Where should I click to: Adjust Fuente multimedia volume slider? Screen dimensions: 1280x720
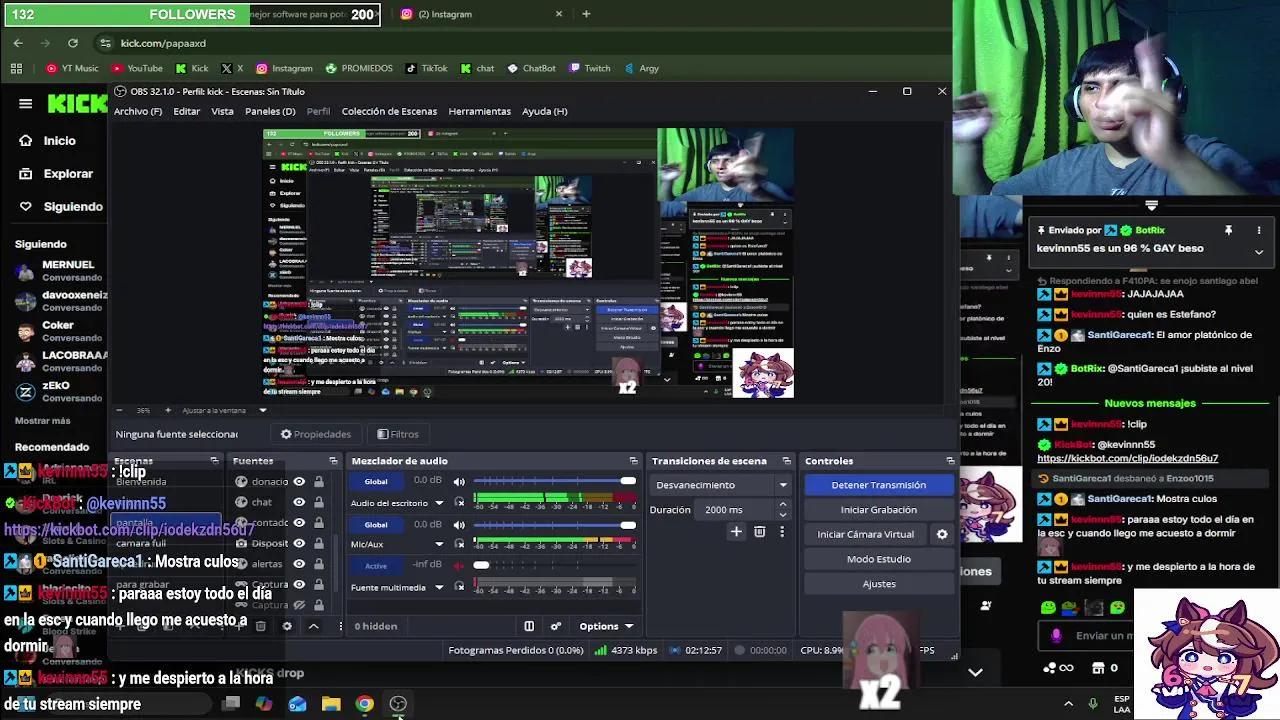(555, 565)
